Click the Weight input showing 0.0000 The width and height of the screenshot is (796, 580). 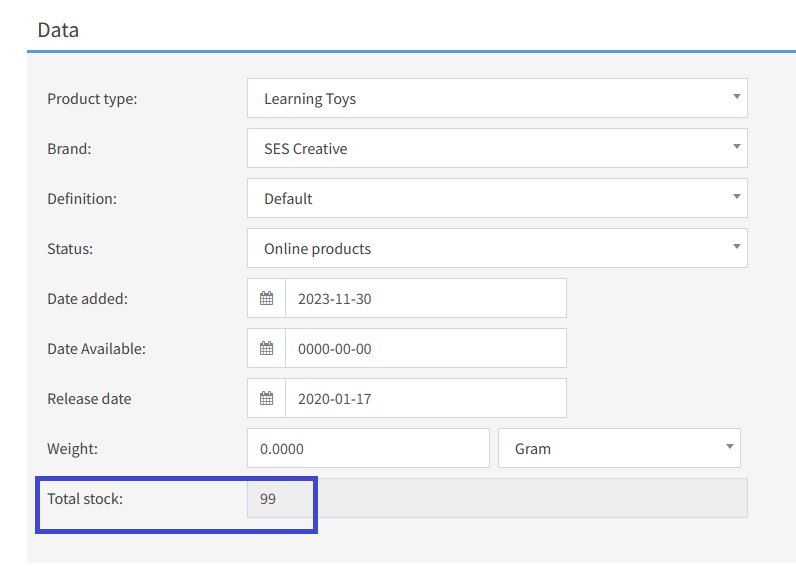368,448
